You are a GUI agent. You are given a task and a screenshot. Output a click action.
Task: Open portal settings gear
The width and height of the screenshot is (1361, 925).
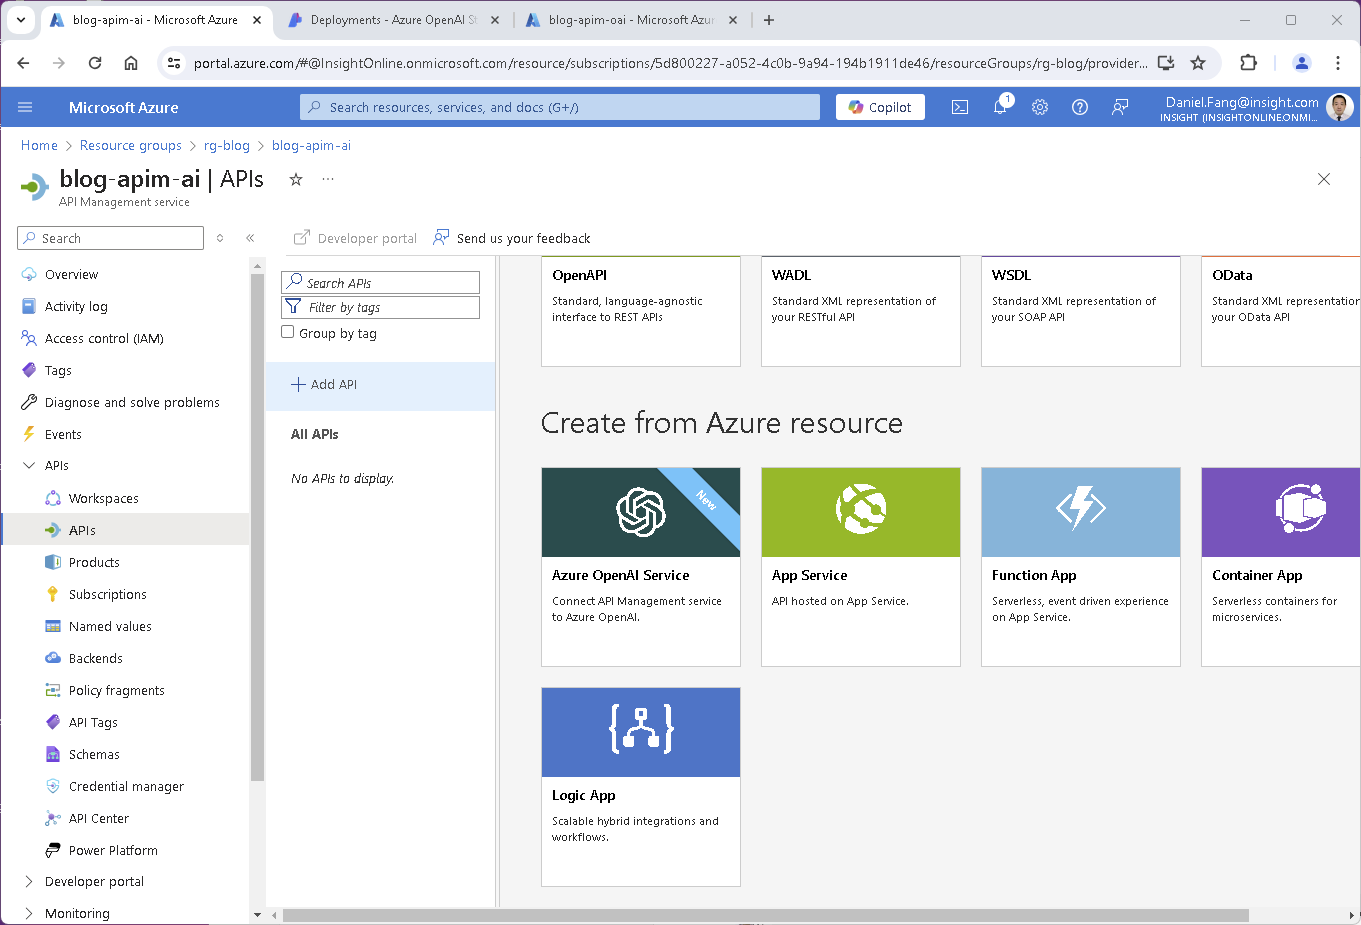pos(1040,107)
